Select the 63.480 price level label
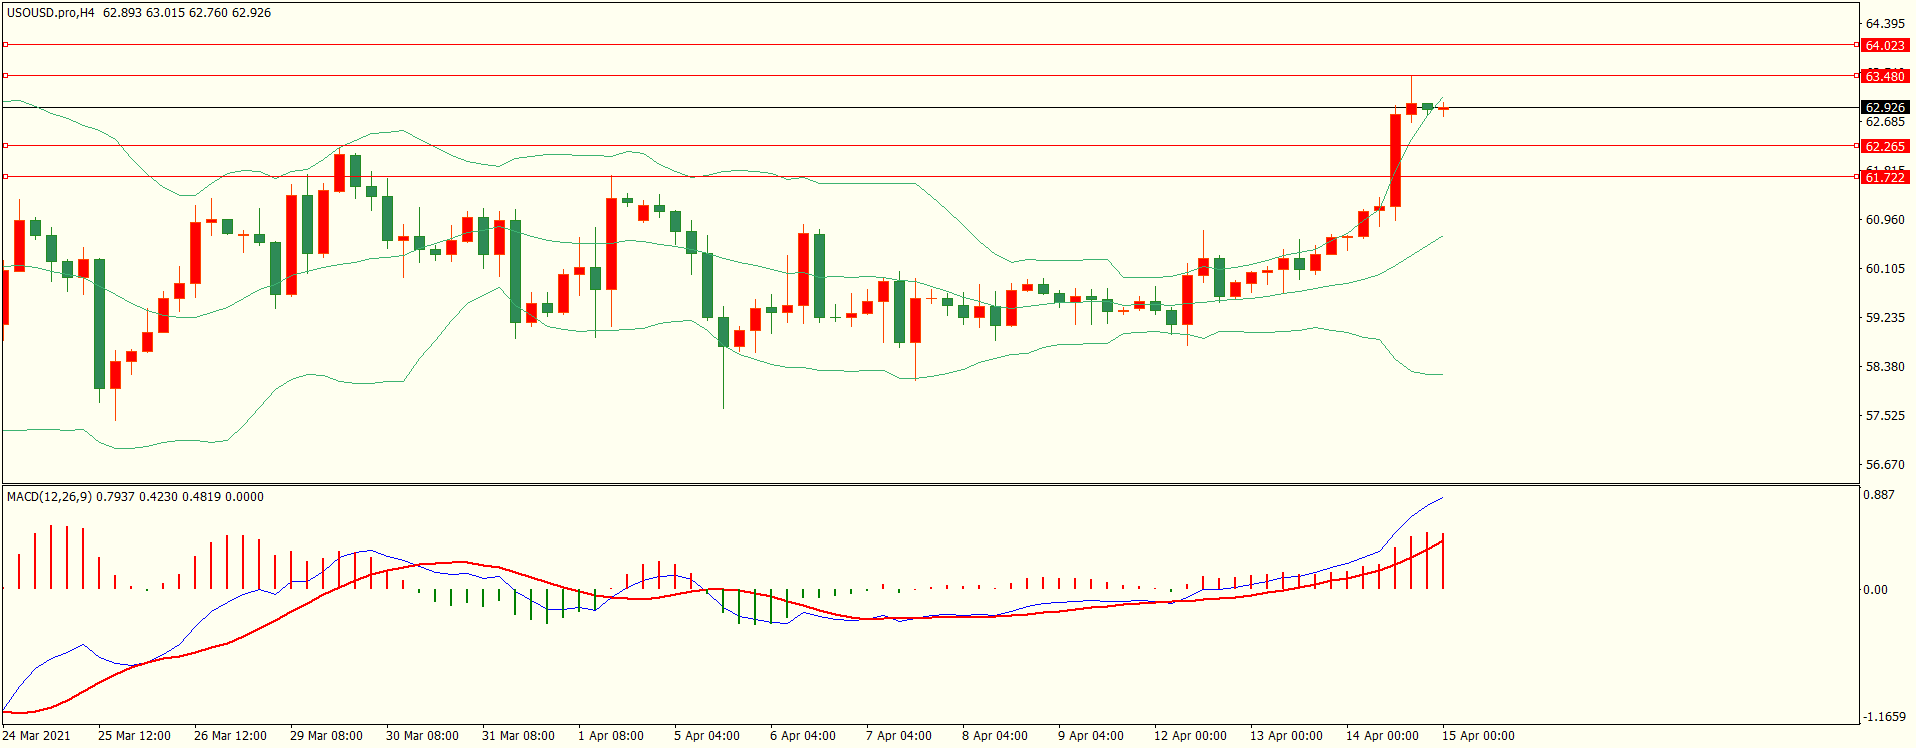This screenshot has width=1916, height=748. (x=1884, y=76)
